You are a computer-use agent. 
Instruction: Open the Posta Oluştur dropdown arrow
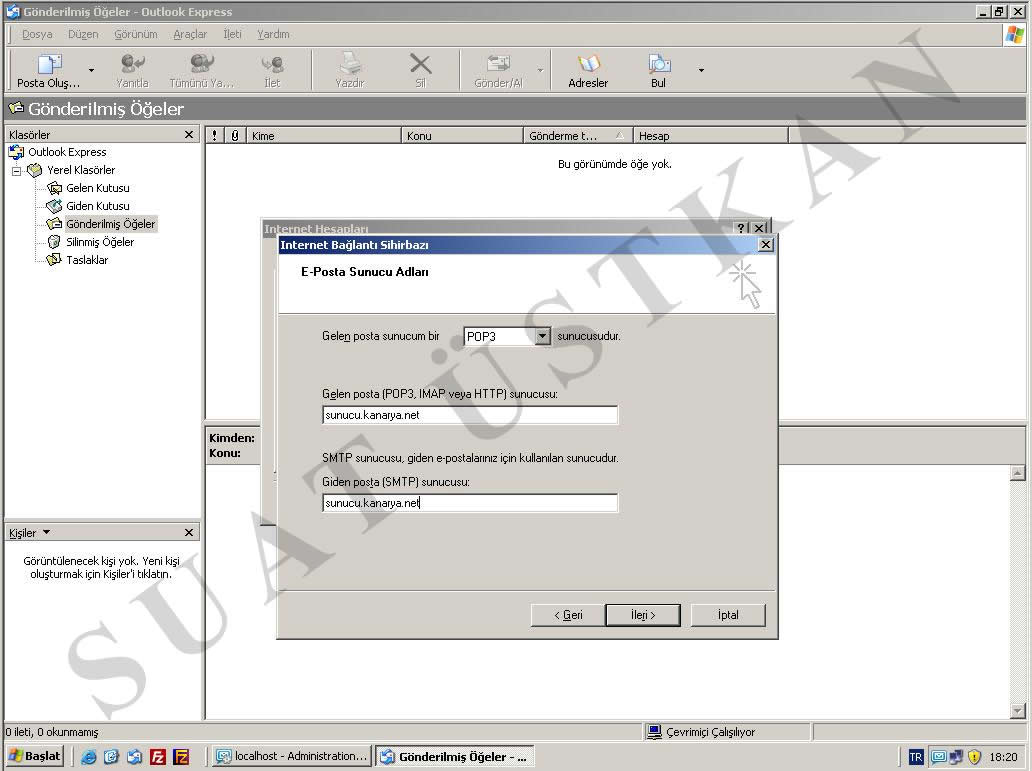(x=91, y=70)
